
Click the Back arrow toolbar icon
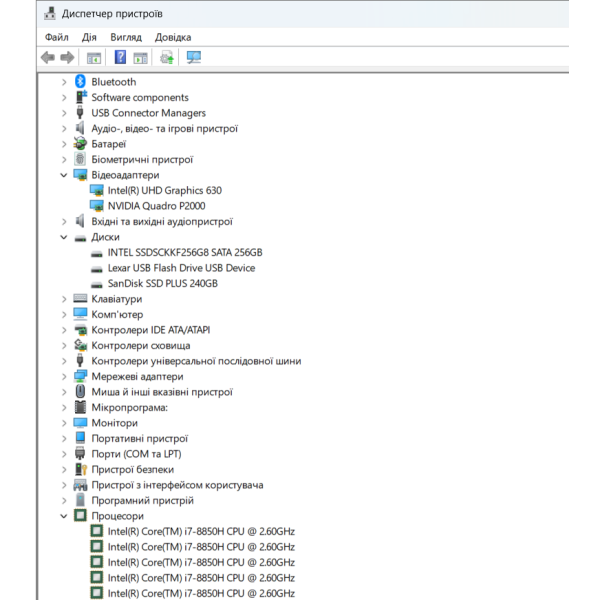click(48, 58)
